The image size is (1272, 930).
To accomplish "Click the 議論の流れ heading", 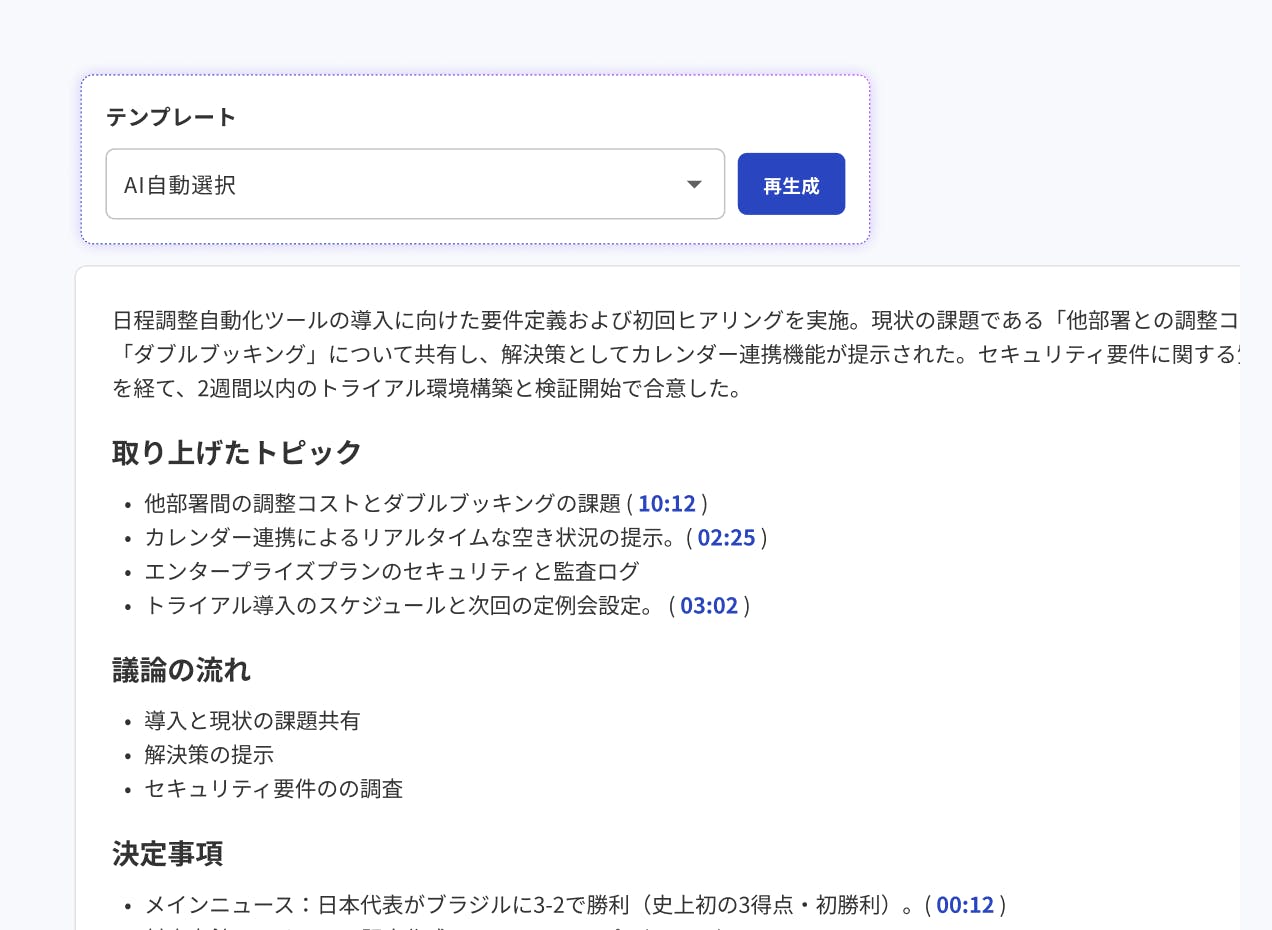I will click(x=181, y=670).
